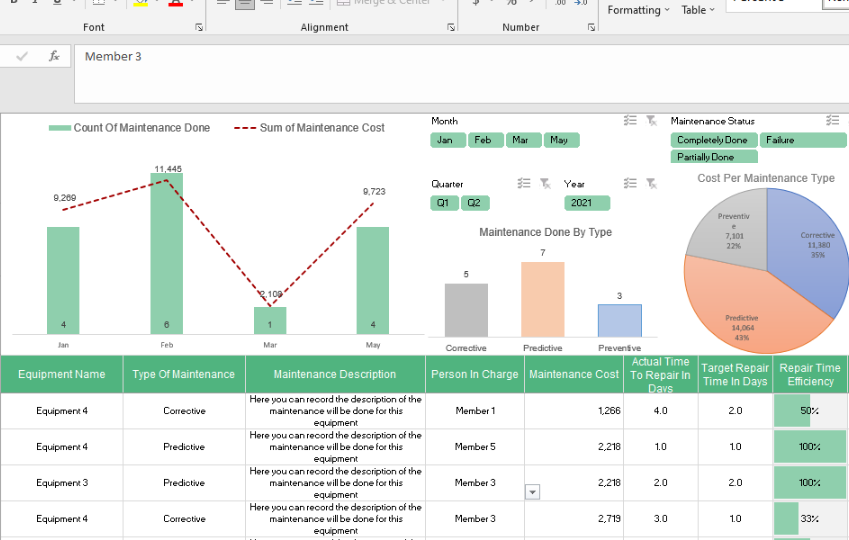Toggle the Jan month slicer item
The image size is (849, 540).
[x=446, y=140]
